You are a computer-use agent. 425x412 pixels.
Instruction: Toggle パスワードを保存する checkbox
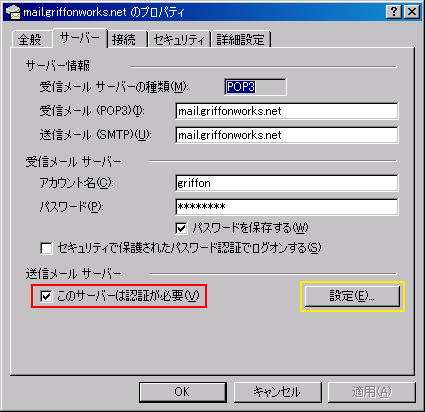tap(181, 228)
